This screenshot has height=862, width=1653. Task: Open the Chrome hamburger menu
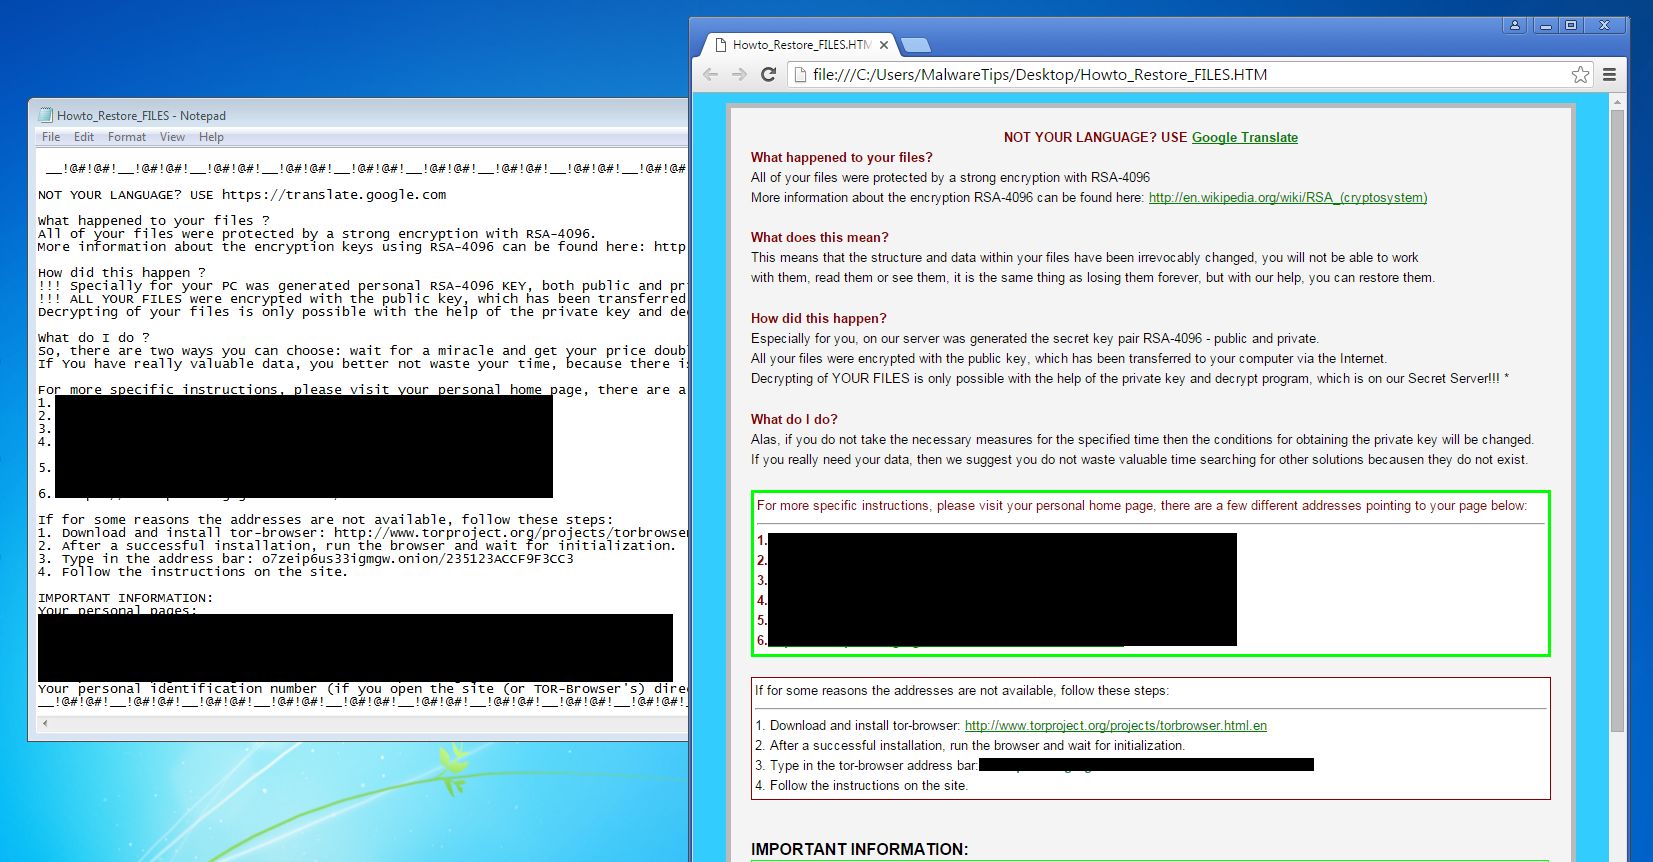tap(1609, 74)
